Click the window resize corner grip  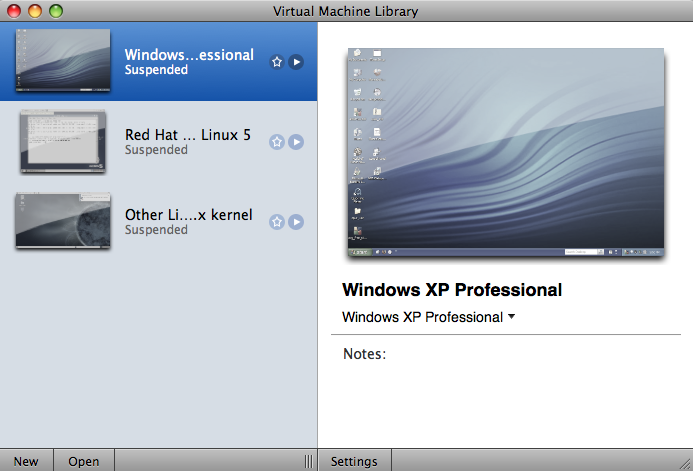tap(685, 463)
